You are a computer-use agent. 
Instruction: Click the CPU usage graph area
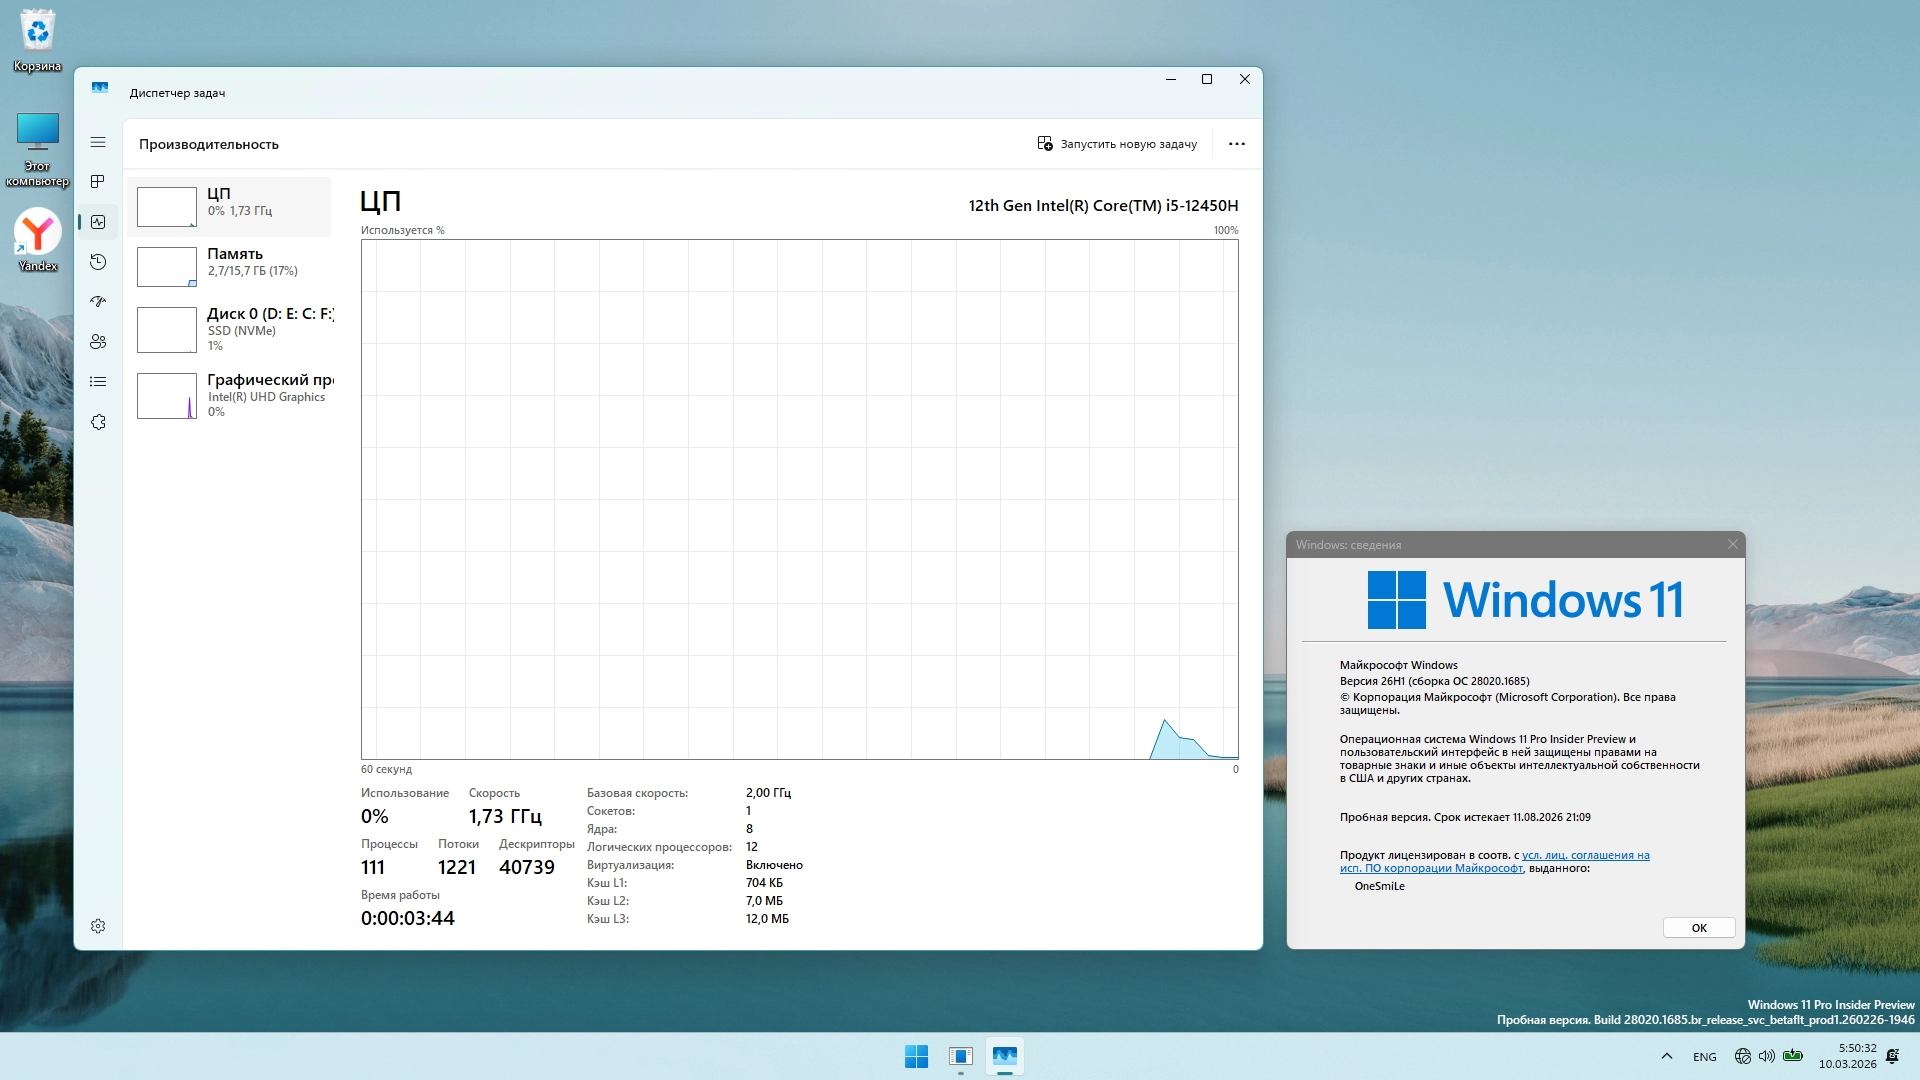point(799,499)
